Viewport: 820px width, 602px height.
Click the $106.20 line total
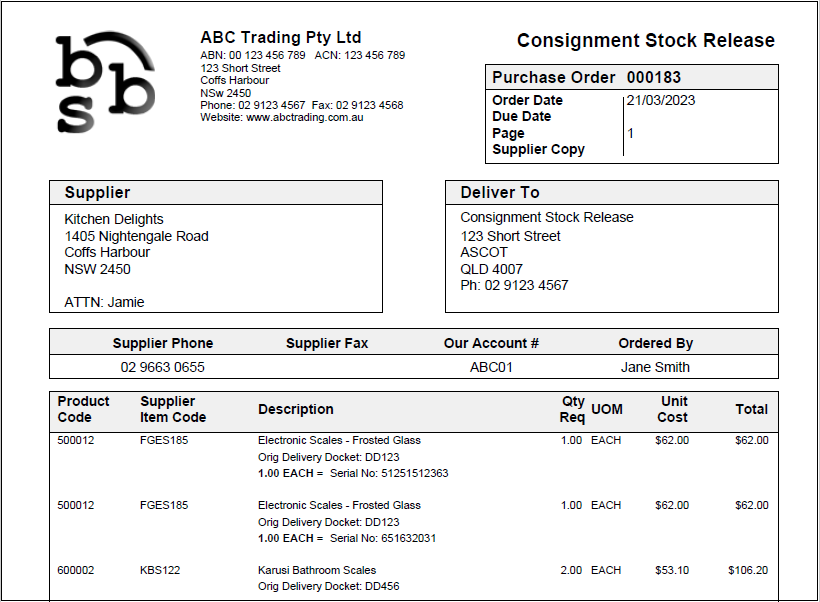click(x=748, y=570)
